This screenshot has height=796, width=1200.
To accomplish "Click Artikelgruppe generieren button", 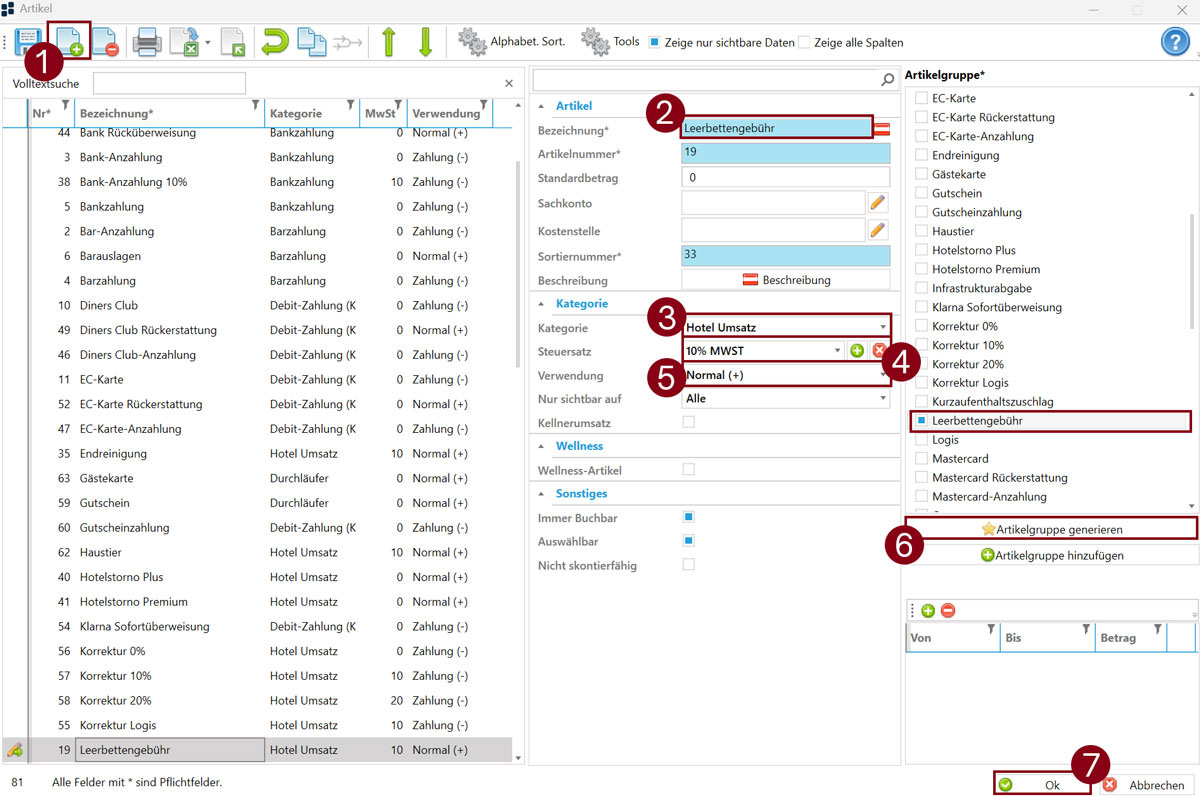I will pyautogui.click(x=1050, y=528).
